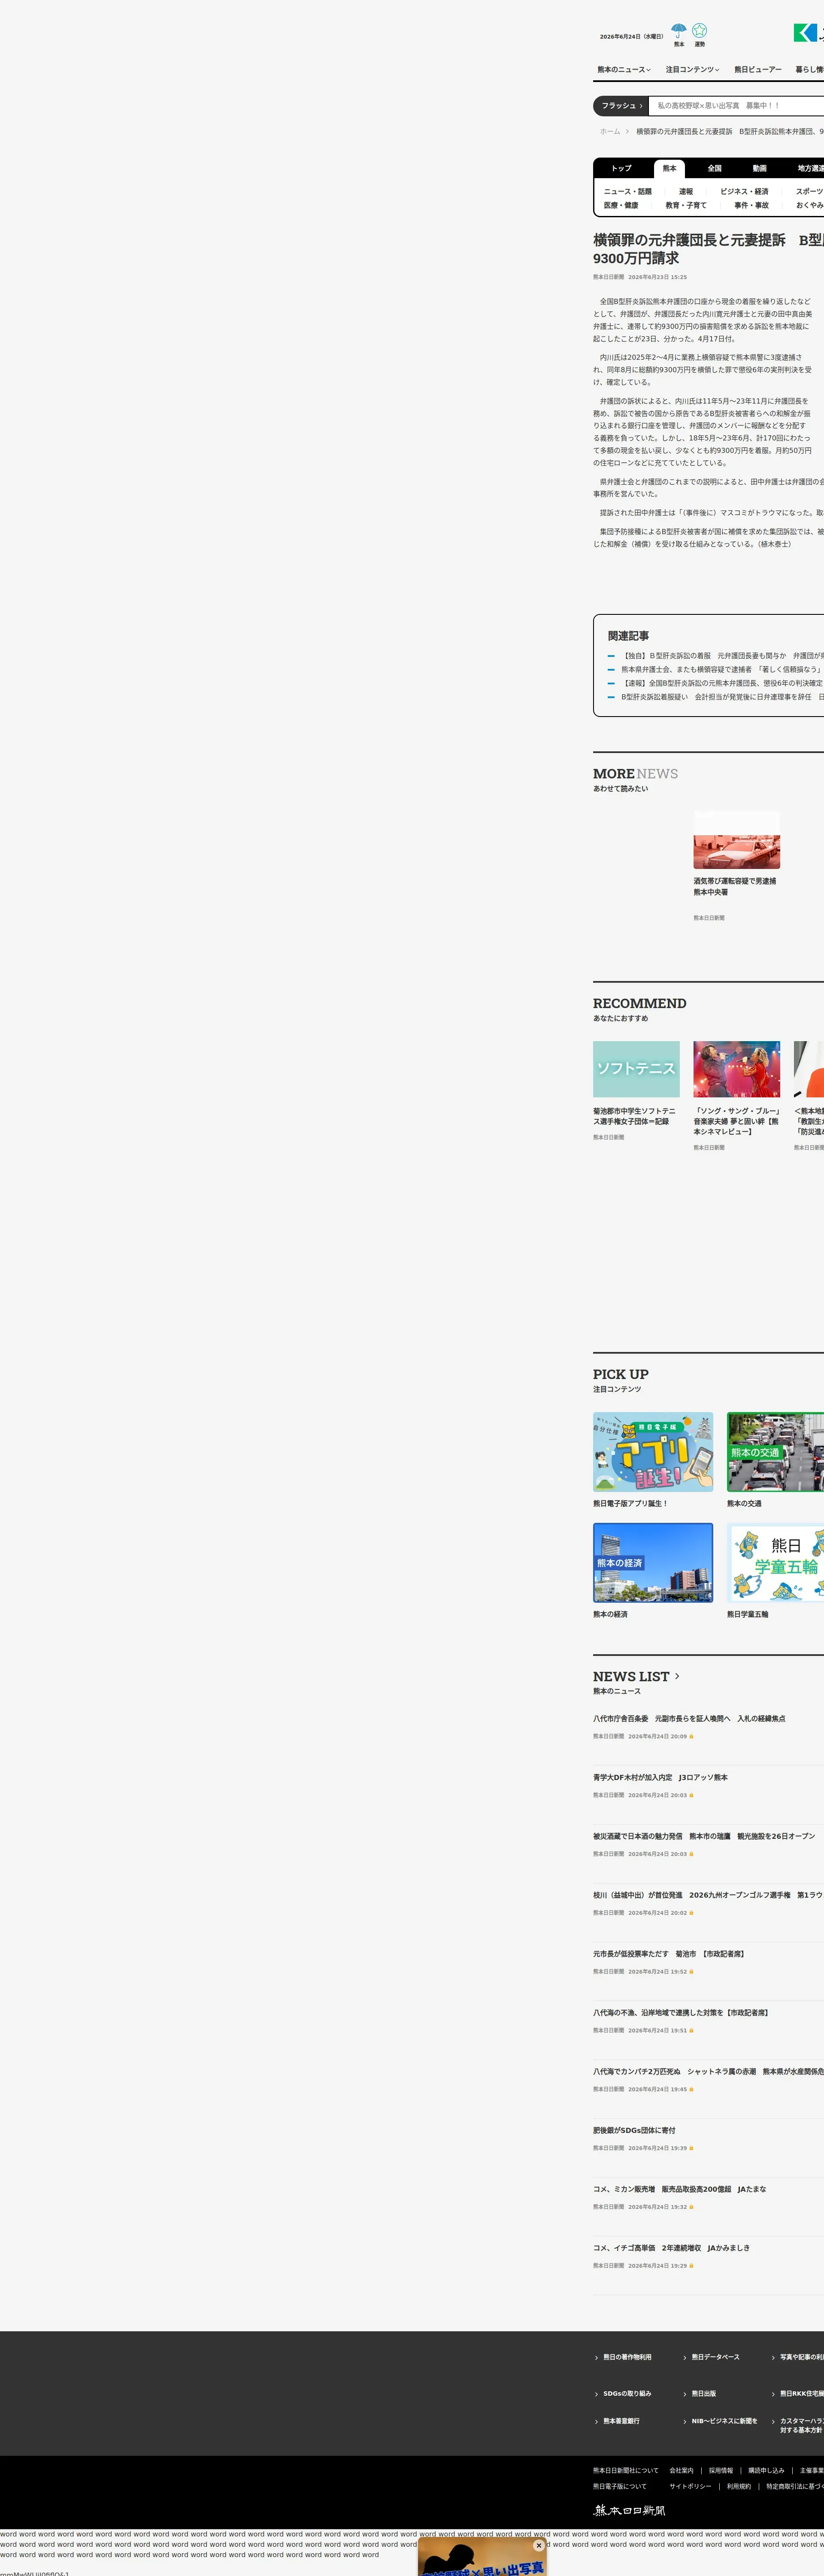Open the footer link 採用情報
Image resolution: width=824 pixels, height=2576 pixels.
click(x=721, y=2470)
